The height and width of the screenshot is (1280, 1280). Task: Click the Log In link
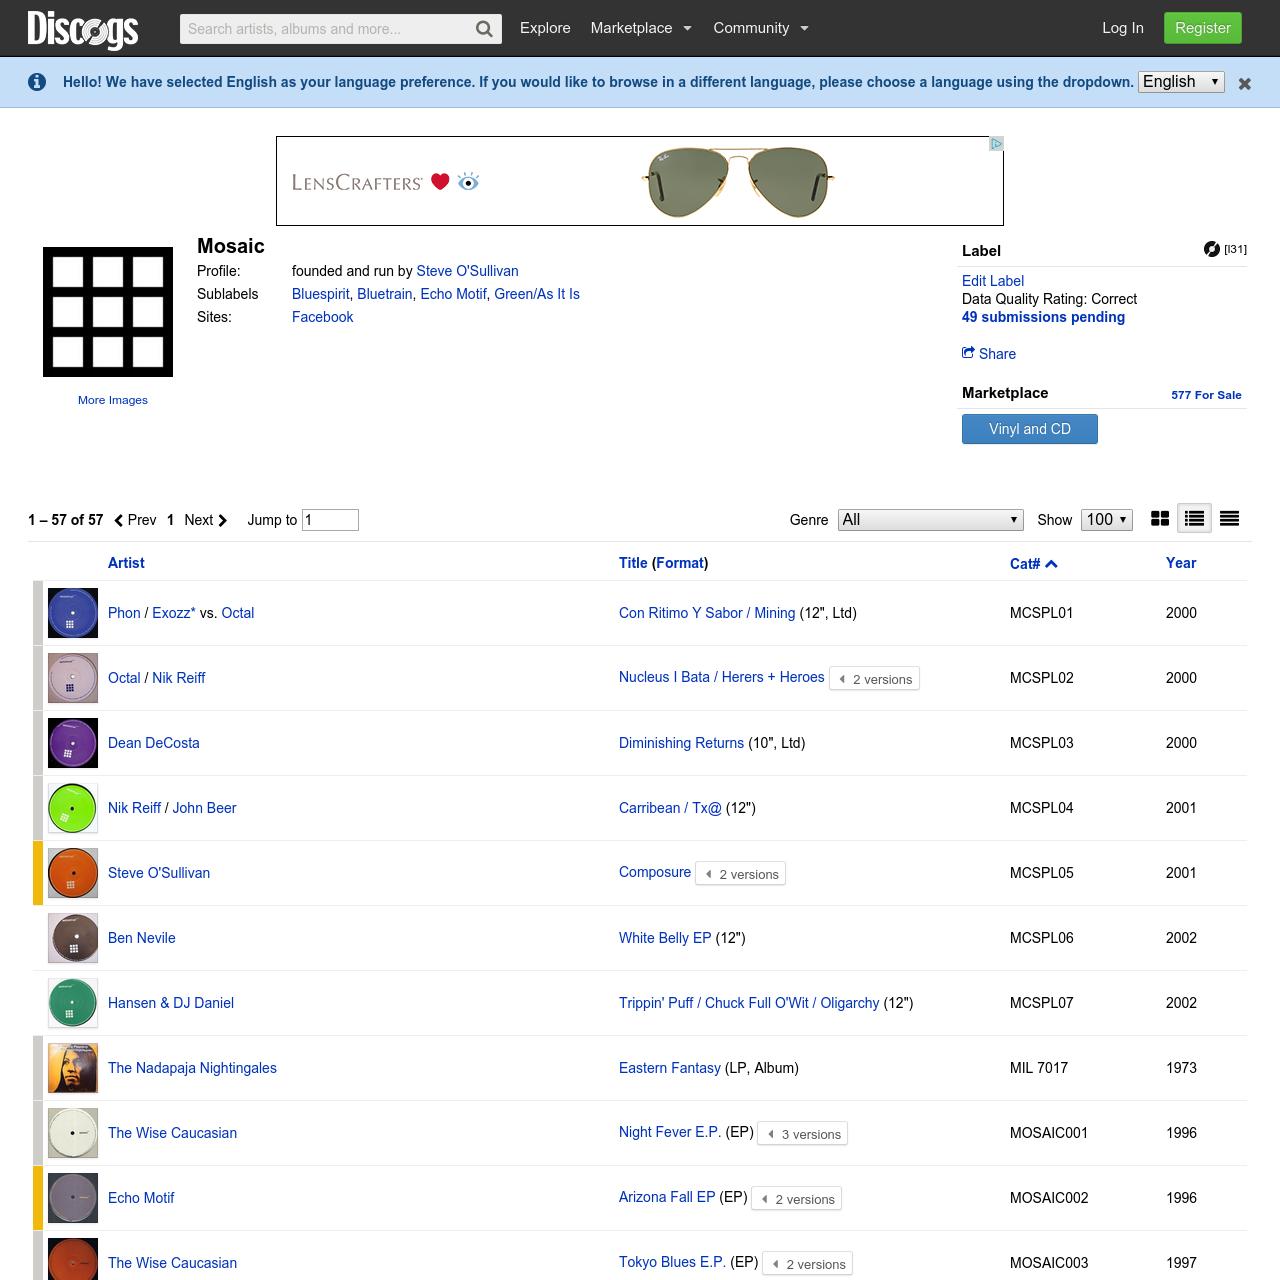[1123, 28]
